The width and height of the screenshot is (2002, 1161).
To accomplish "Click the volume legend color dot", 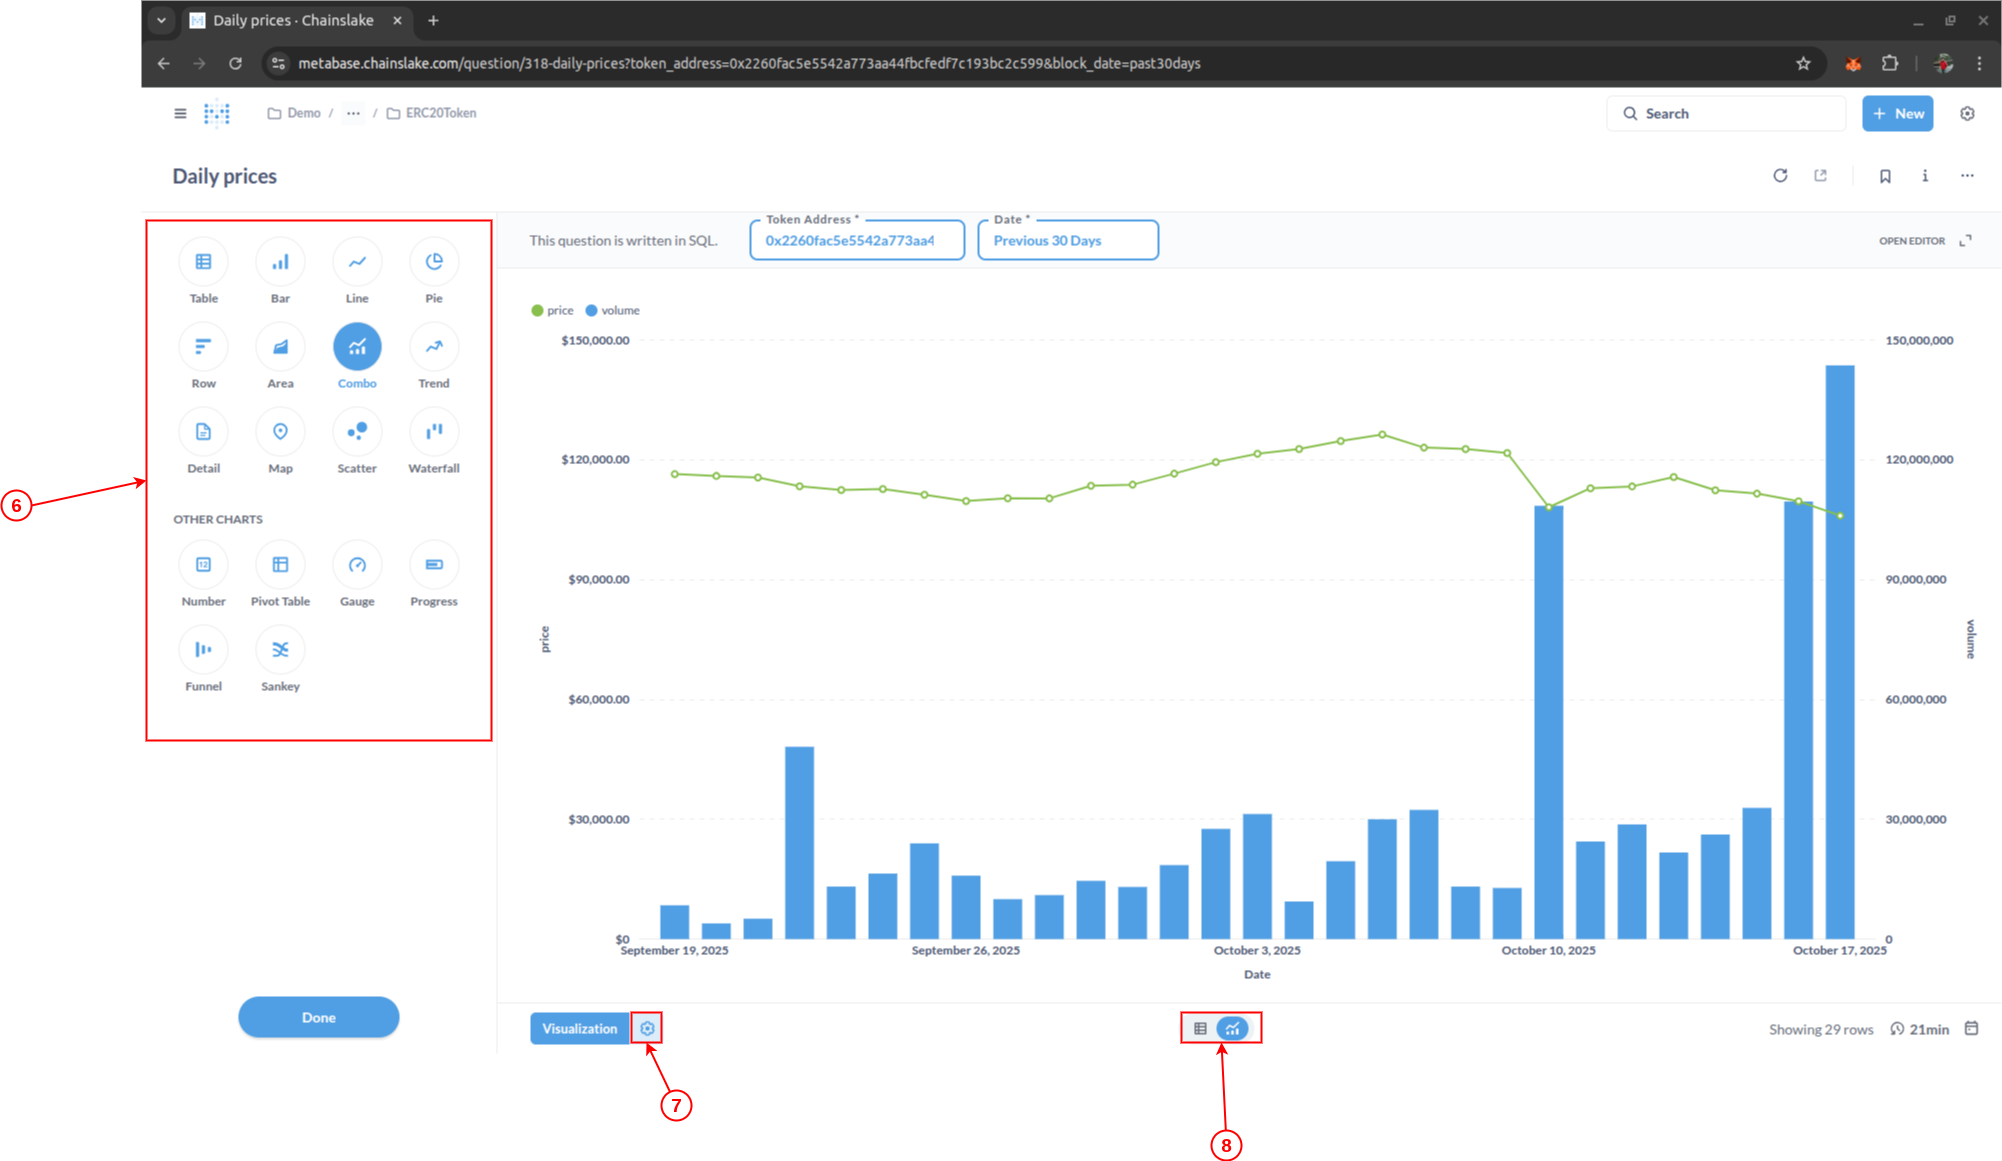I will coord(591,310).
